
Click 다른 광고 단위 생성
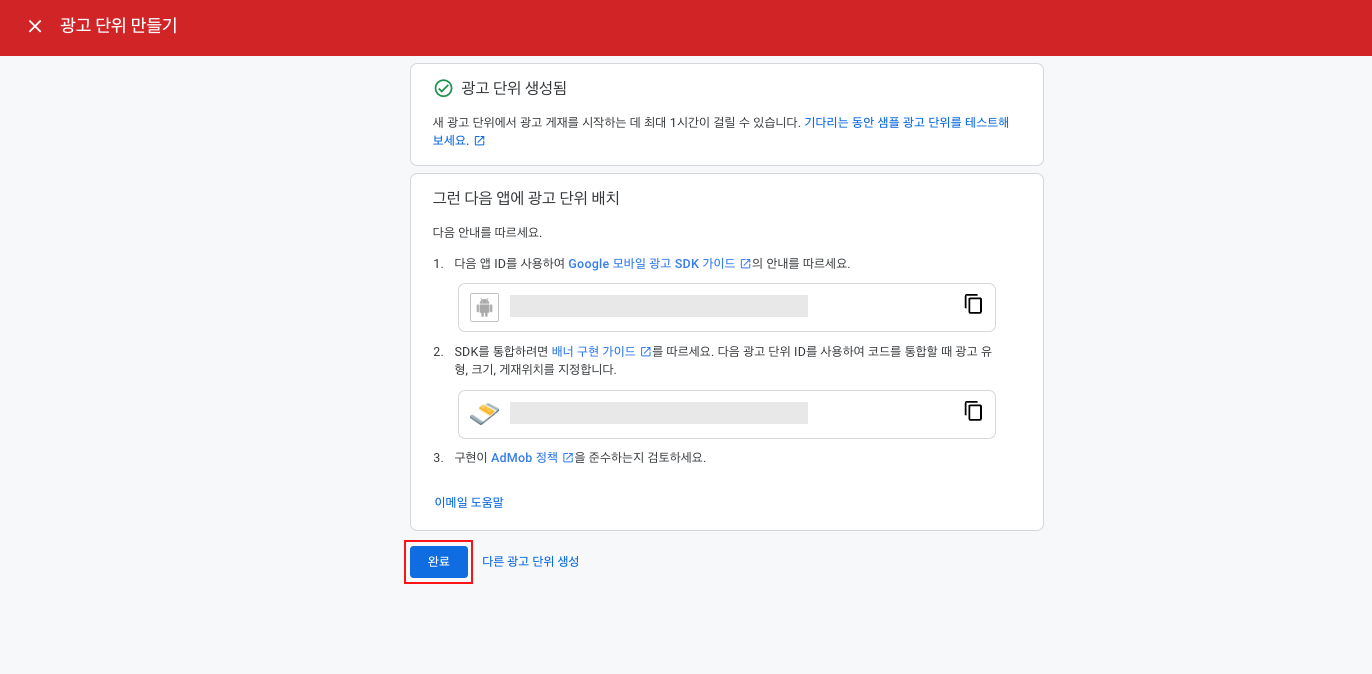(531, 562)
